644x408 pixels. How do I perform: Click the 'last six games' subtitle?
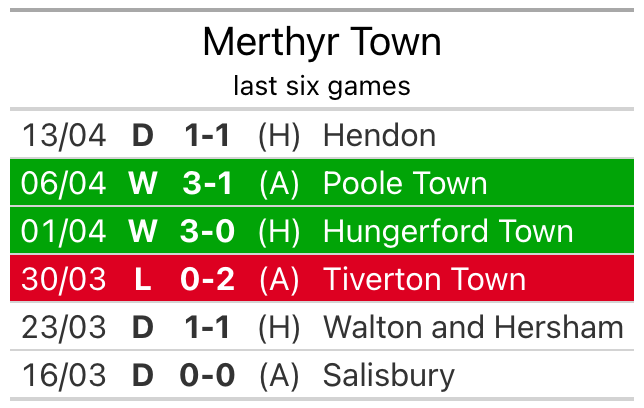coord(321,86)
